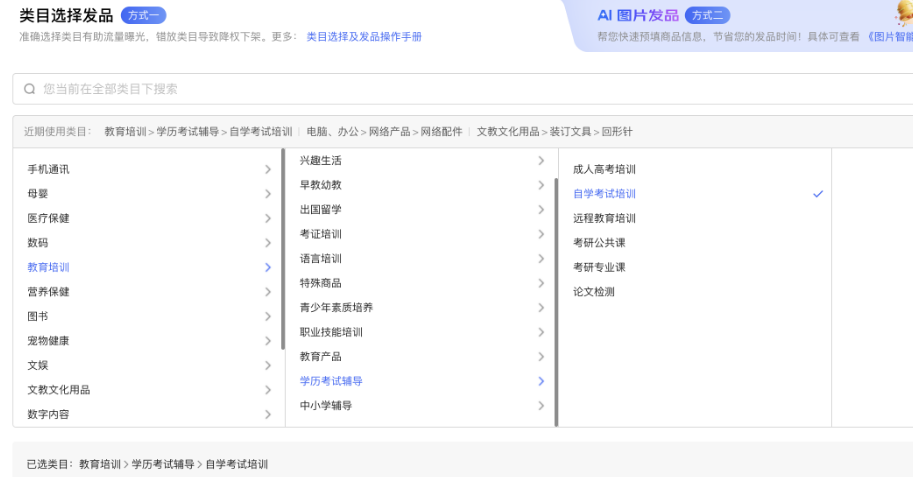Select 考研公共课 category

599,243
